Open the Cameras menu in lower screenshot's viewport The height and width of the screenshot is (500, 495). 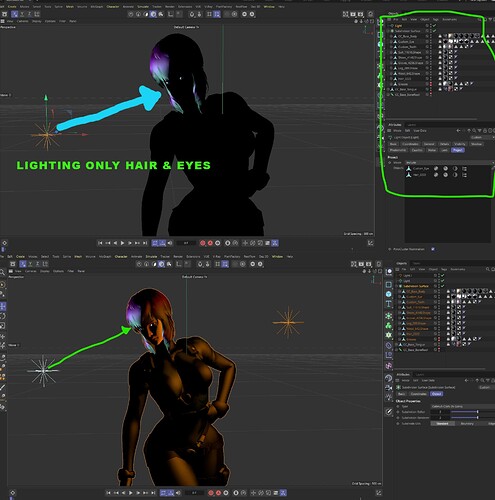[31, 271]
